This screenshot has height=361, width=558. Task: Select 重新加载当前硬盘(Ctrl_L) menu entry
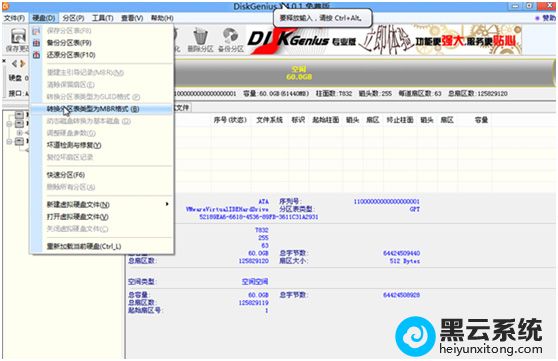(102, 246)
